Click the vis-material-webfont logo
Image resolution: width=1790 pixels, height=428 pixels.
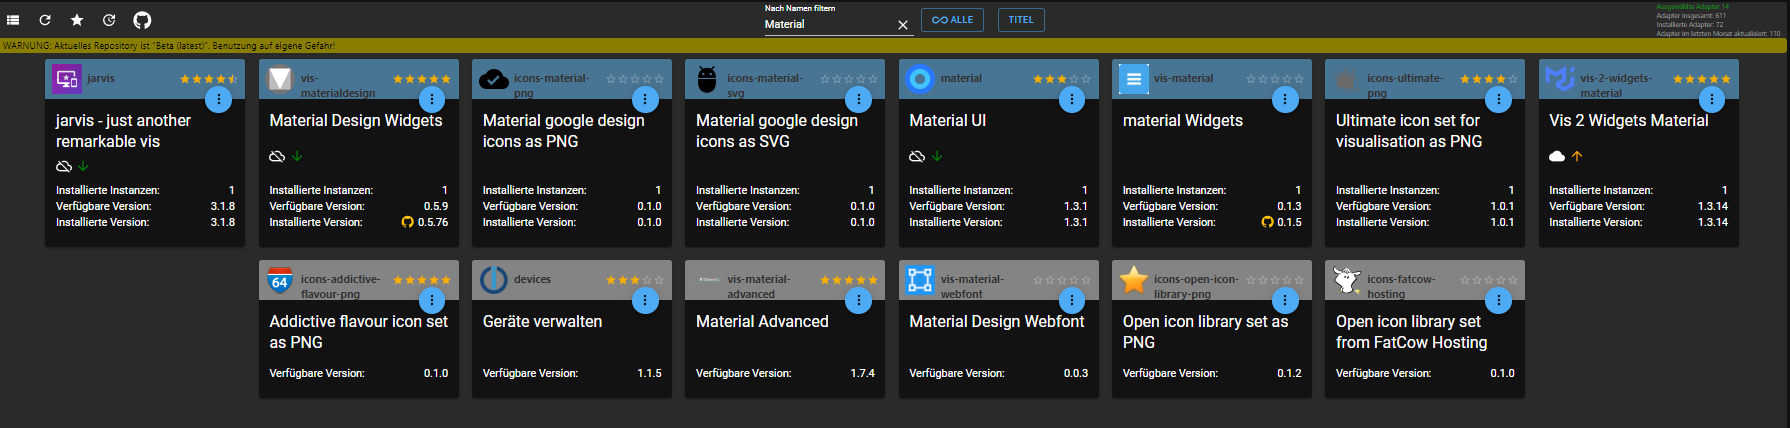coord(920,280)
